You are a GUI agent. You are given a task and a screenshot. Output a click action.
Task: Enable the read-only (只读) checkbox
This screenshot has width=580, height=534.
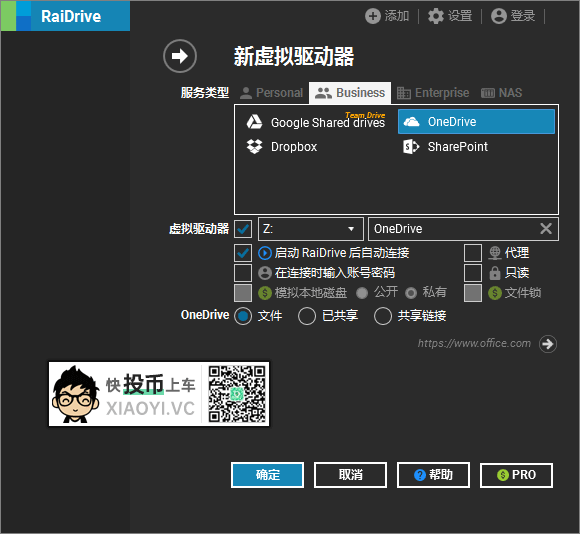coord(473,273)
